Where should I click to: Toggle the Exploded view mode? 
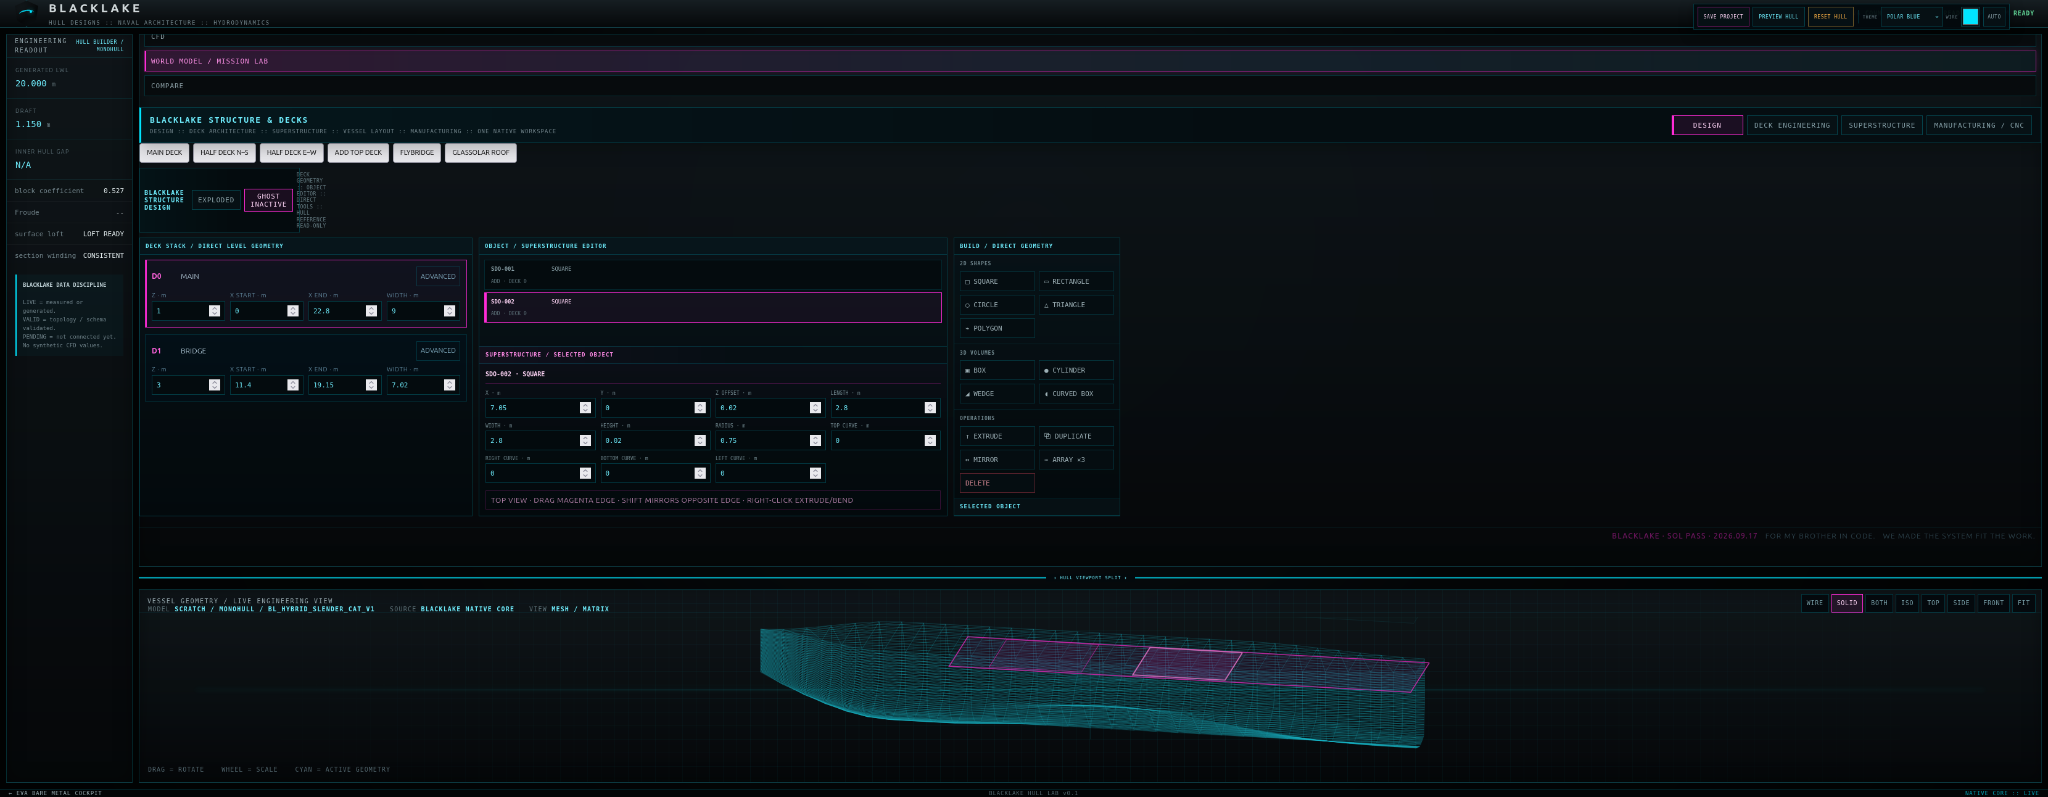216,200
